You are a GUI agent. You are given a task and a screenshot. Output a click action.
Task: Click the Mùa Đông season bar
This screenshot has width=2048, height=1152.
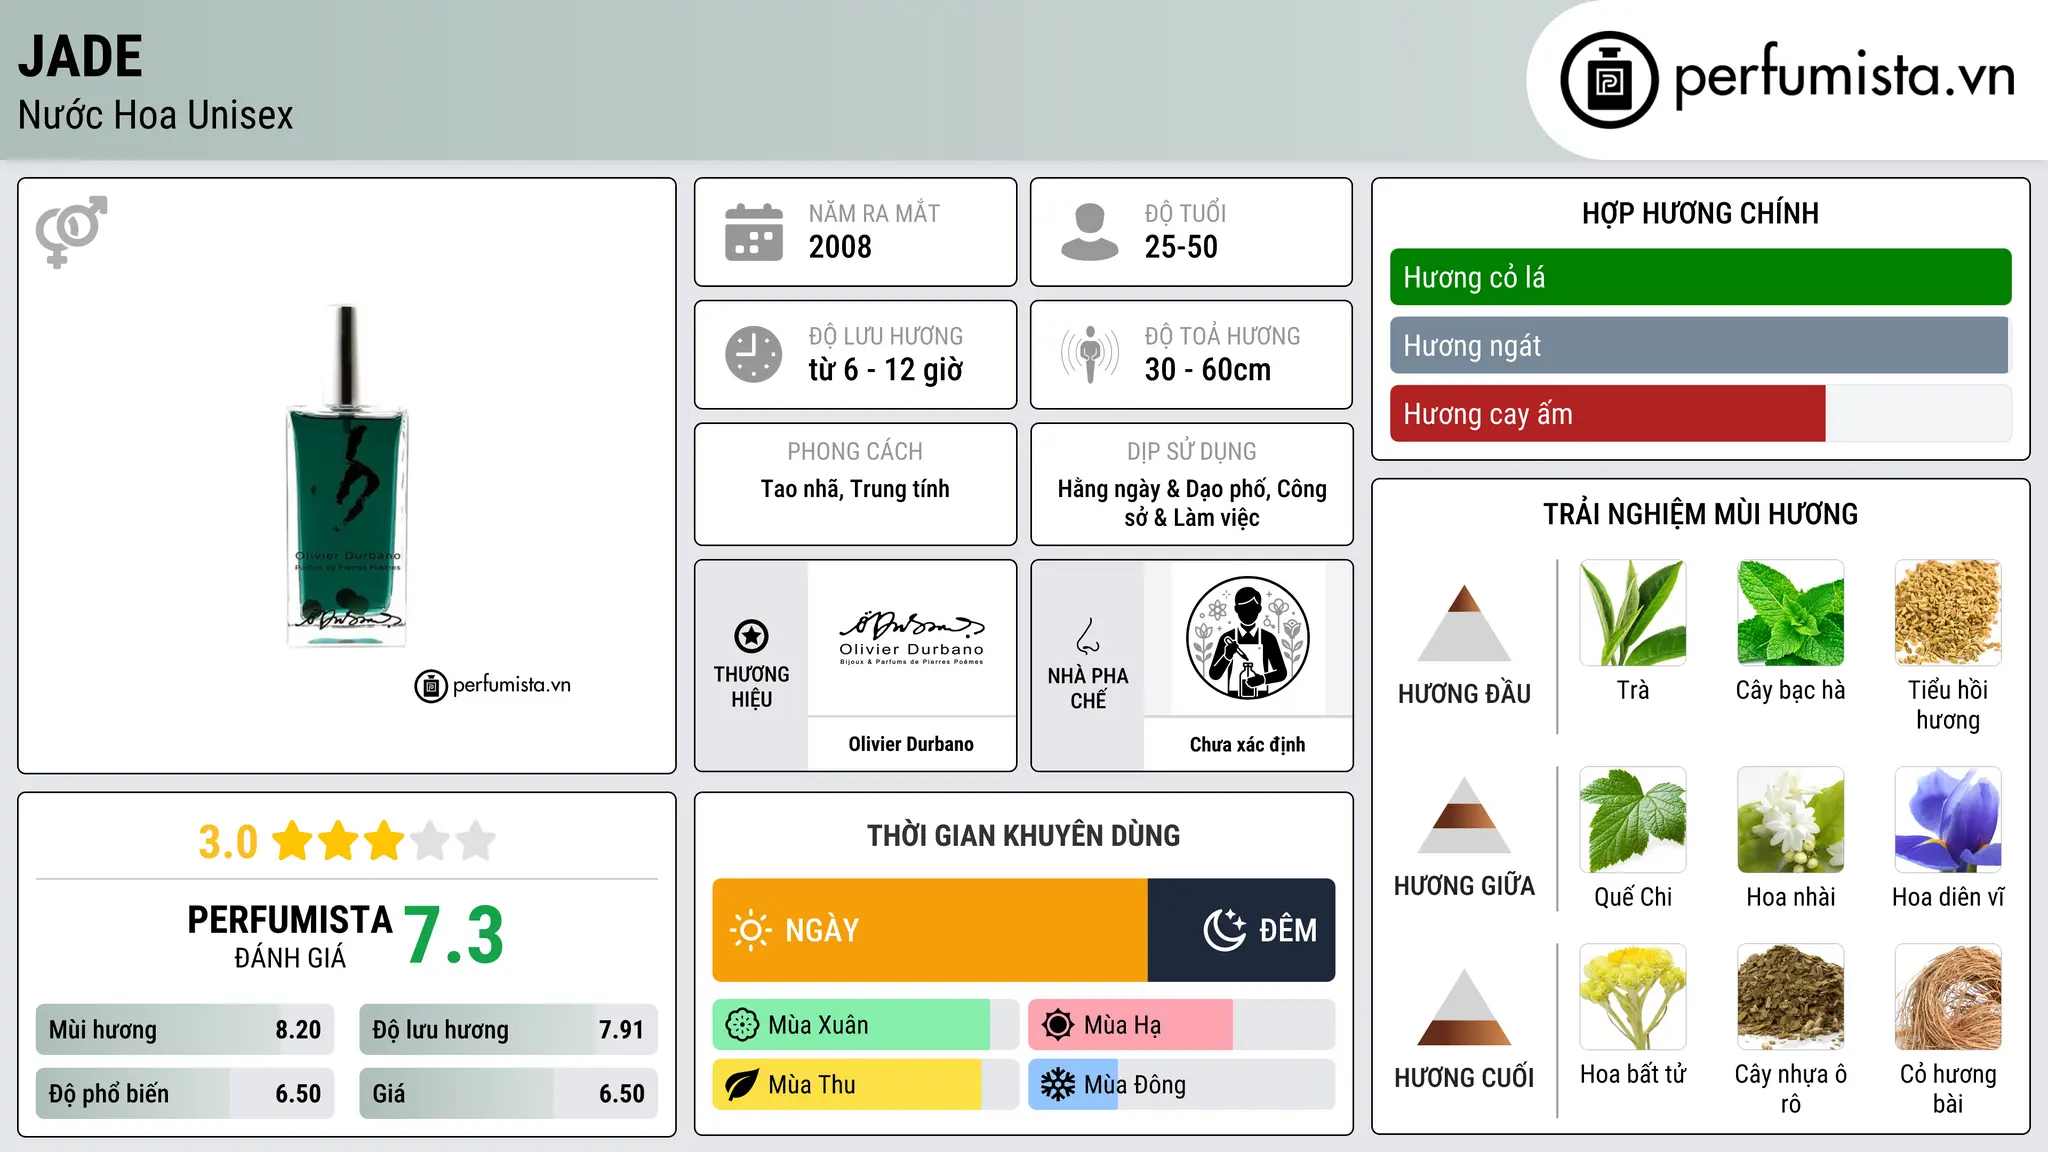point(1181,1085)
